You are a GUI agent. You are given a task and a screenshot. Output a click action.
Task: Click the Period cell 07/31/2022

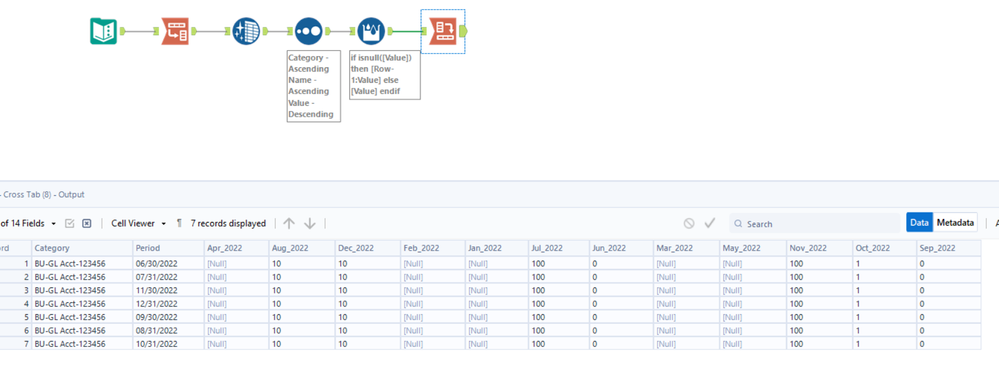[x=168, y=276]
